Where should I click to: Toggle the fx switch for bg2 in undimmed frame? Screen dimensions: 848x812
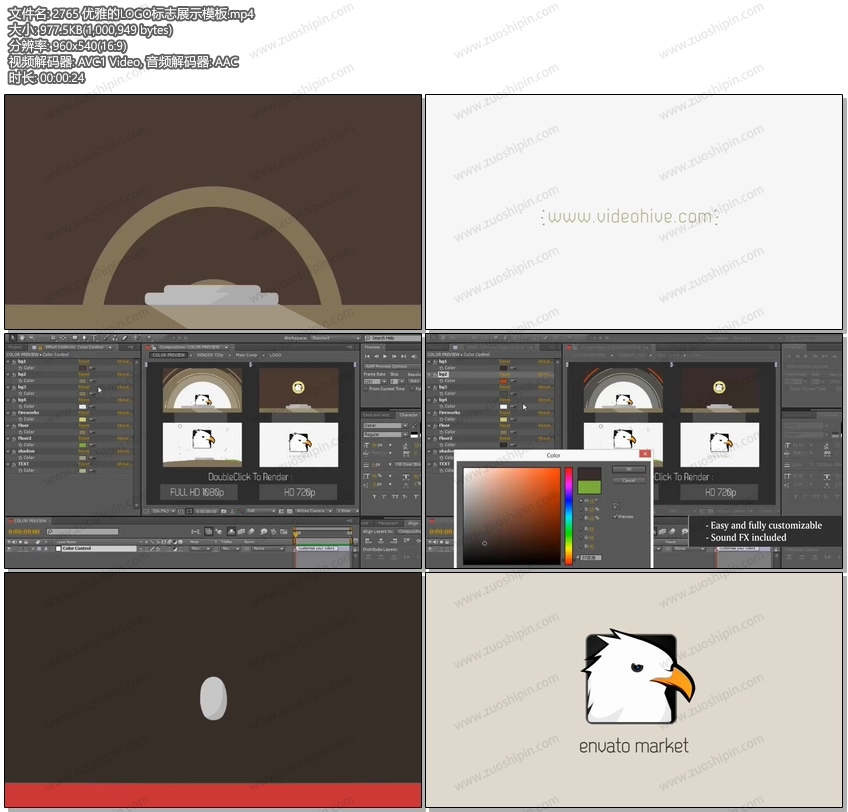(14, 374)
